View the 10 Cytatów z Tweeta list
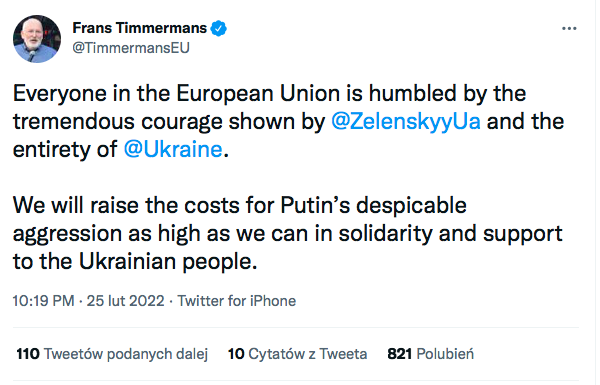This screenshot has width=600, height=385. (x=297, y=354)
